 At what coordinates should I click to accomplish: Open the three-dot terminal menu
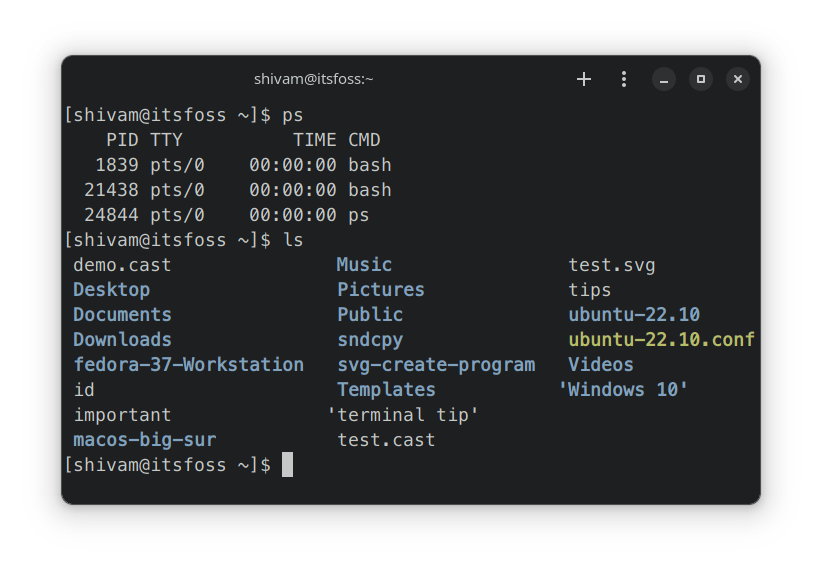[624, 79]
